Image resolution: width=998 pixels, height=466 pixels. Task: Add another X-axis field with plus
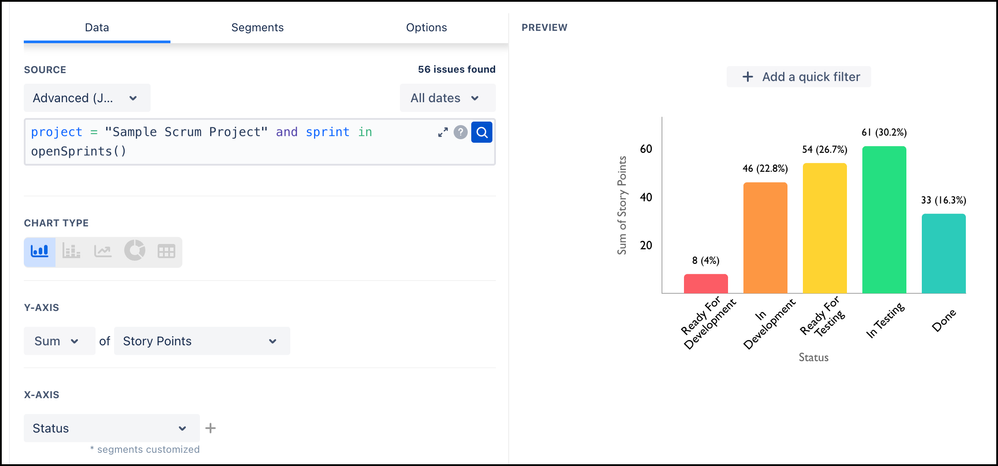coord(211,428)
